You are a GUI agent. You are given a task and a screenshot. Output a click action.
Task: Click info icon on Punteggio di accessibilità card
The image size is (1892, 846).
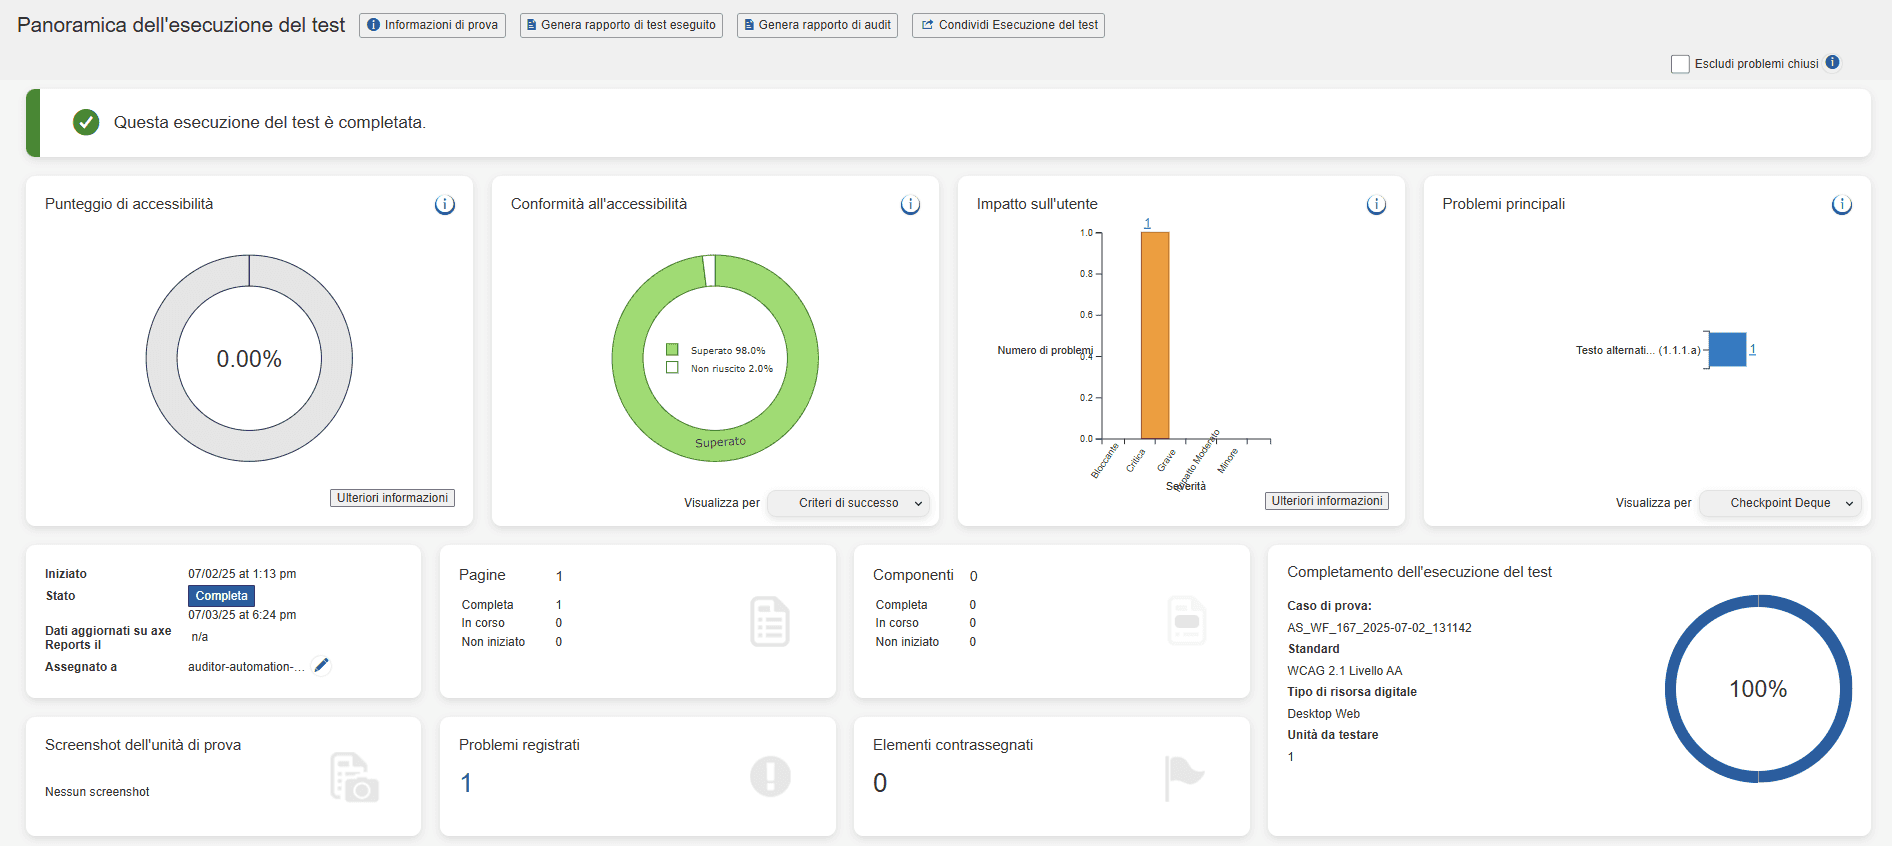pos(445,205)
